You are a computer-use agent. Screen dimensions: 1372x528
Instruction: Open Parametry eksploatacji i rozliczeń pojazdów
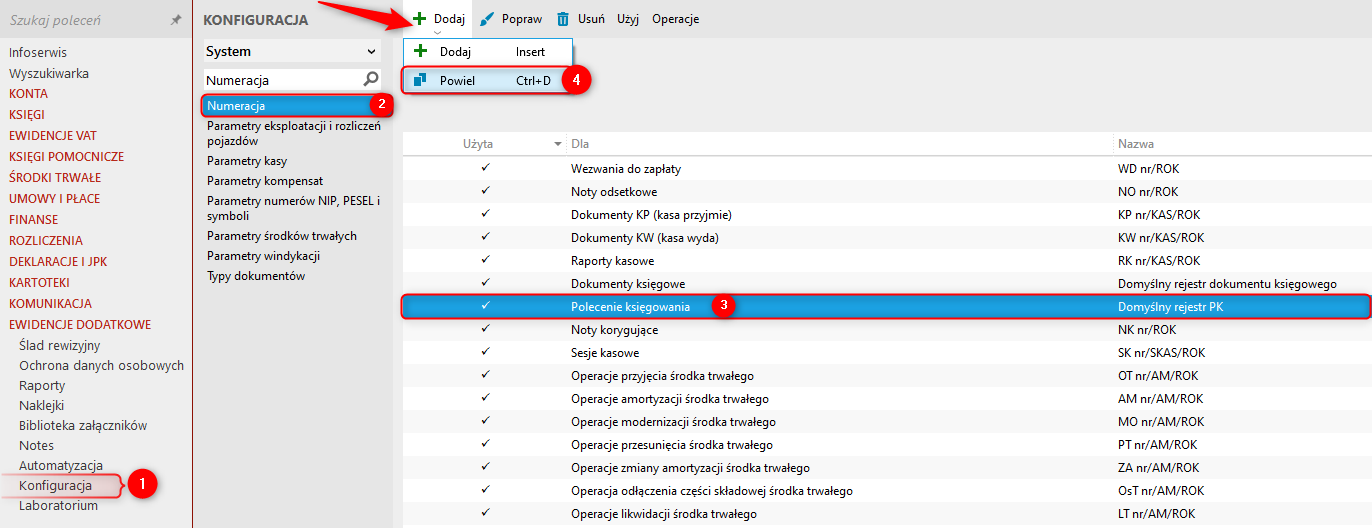(293, 133)
